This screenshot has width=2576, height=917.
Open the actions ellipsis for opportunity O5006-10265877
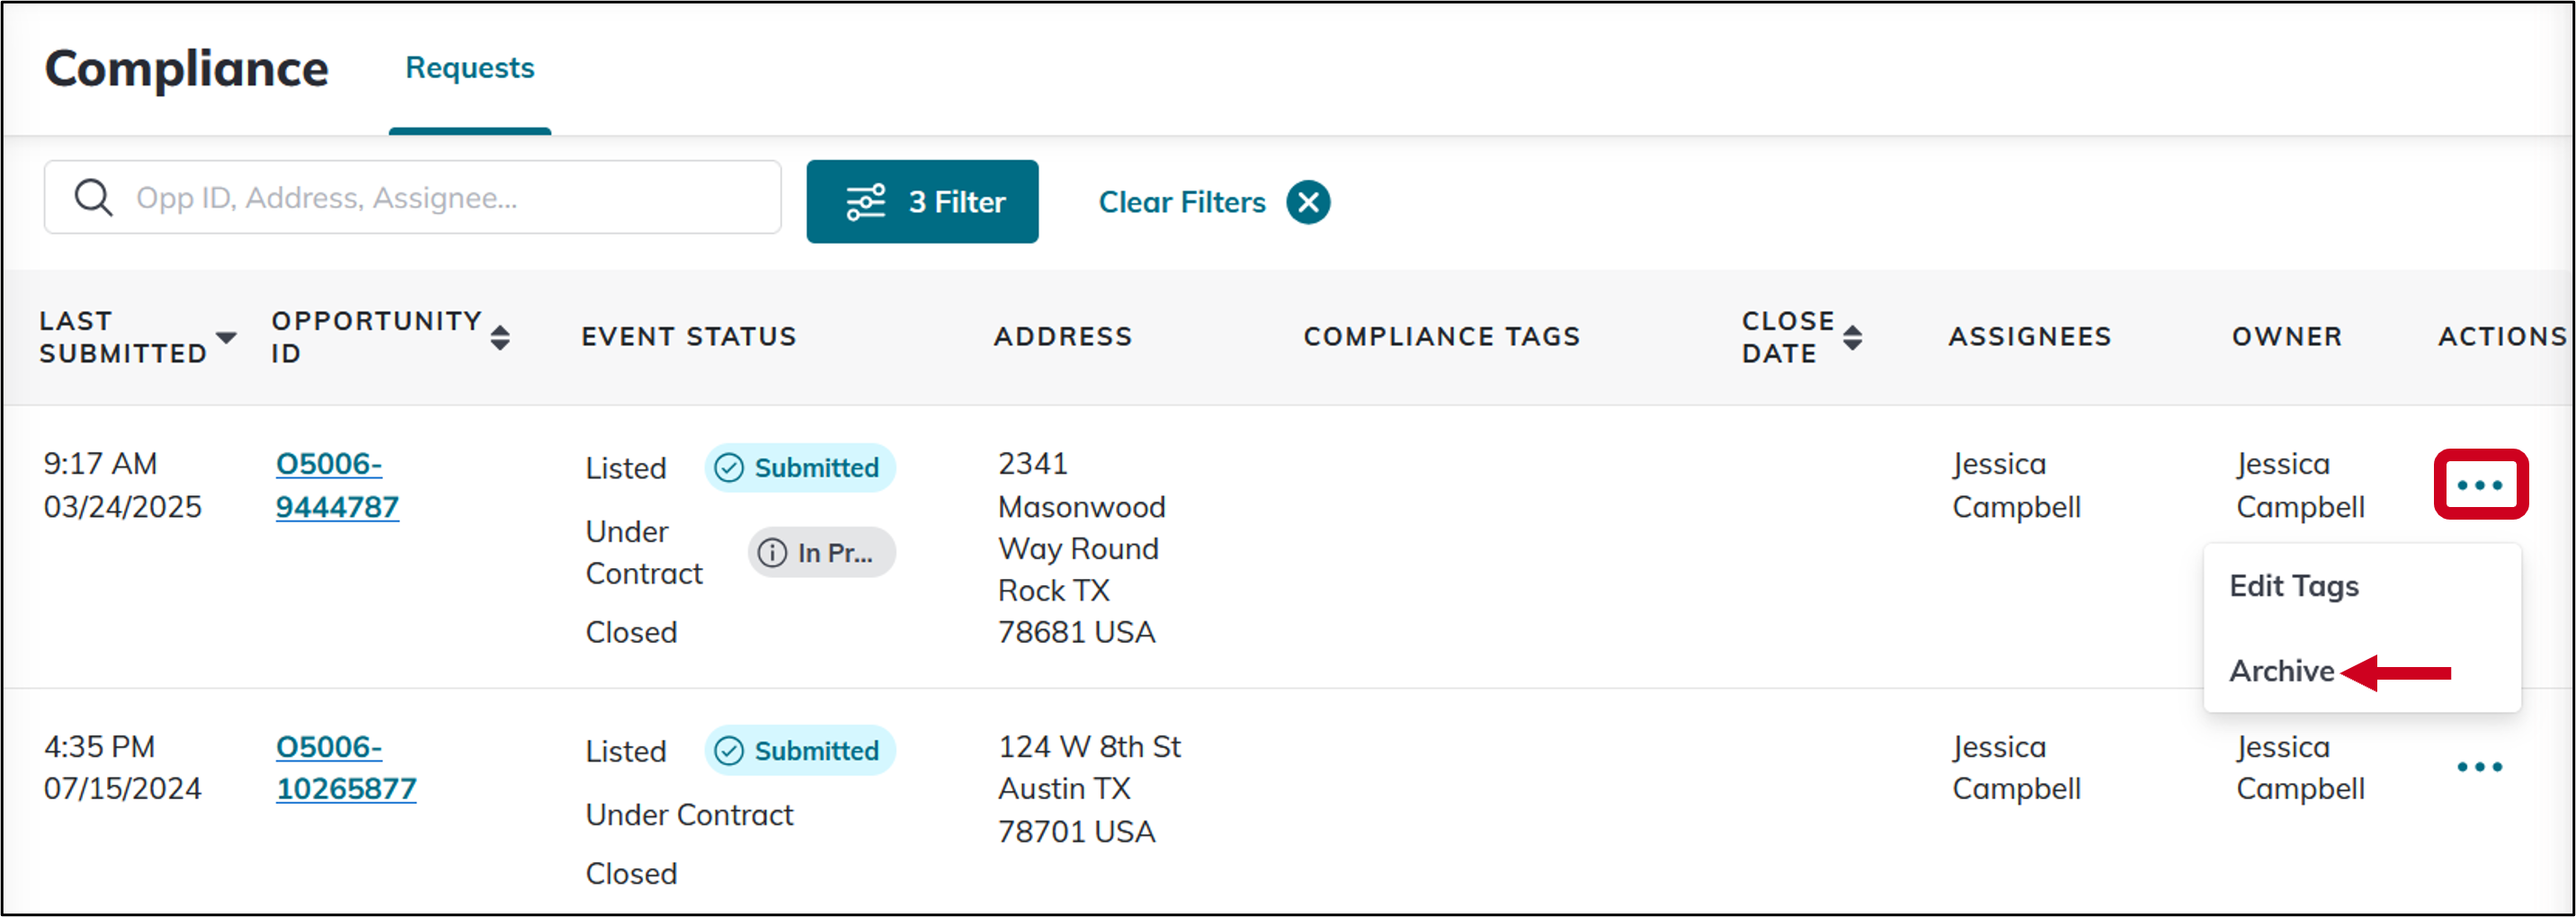pyautogui.click(x=2481, y=766)
